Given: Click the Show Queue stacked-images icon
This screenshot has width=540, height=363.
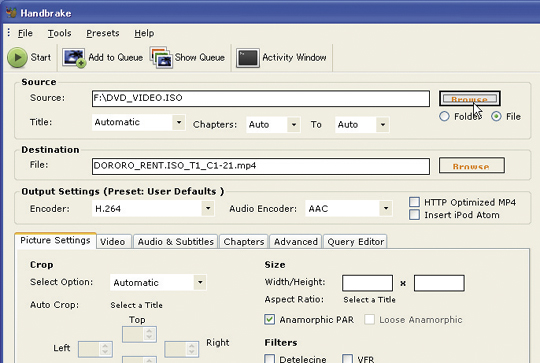Looking at the screenshot, I should 161,58.
